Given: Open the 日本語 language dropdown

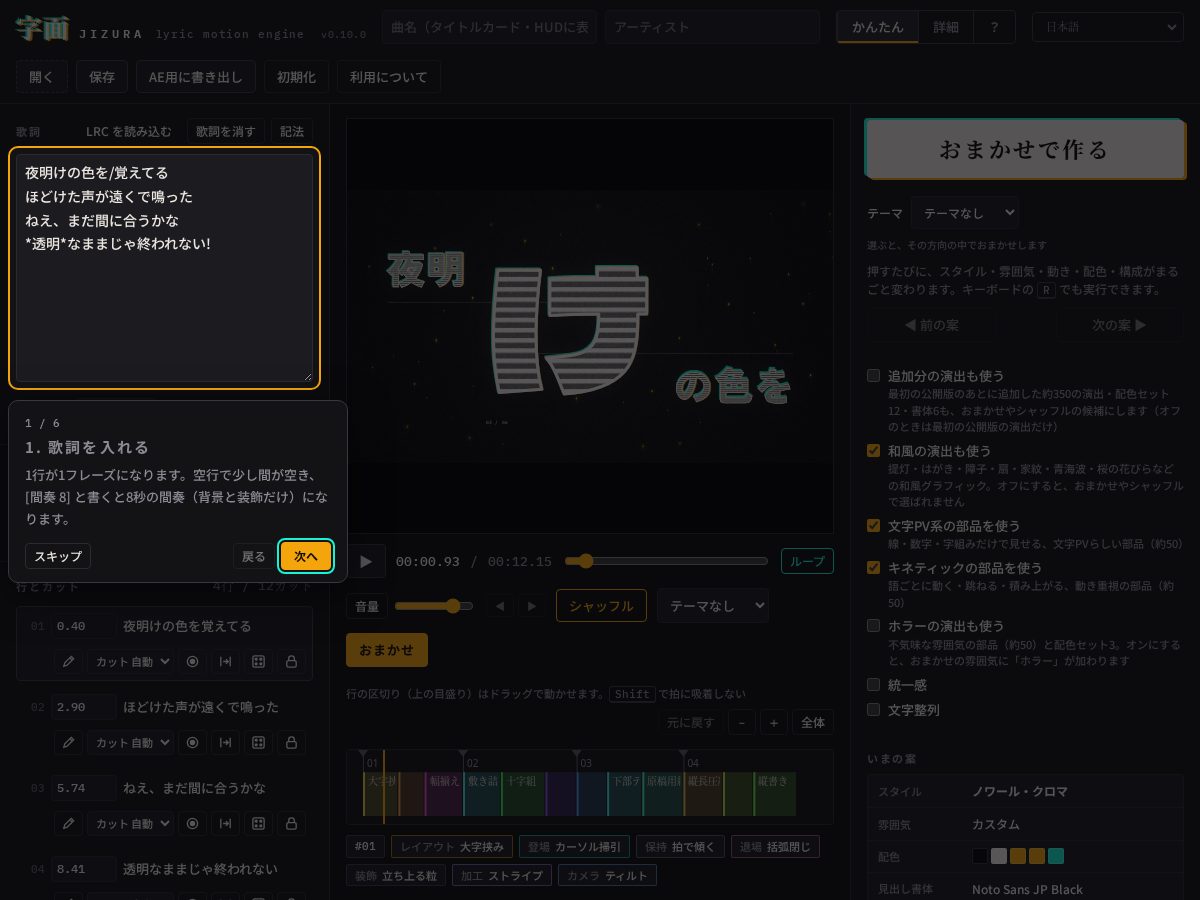Looking at the screenshot, I should click(1107, 27).
